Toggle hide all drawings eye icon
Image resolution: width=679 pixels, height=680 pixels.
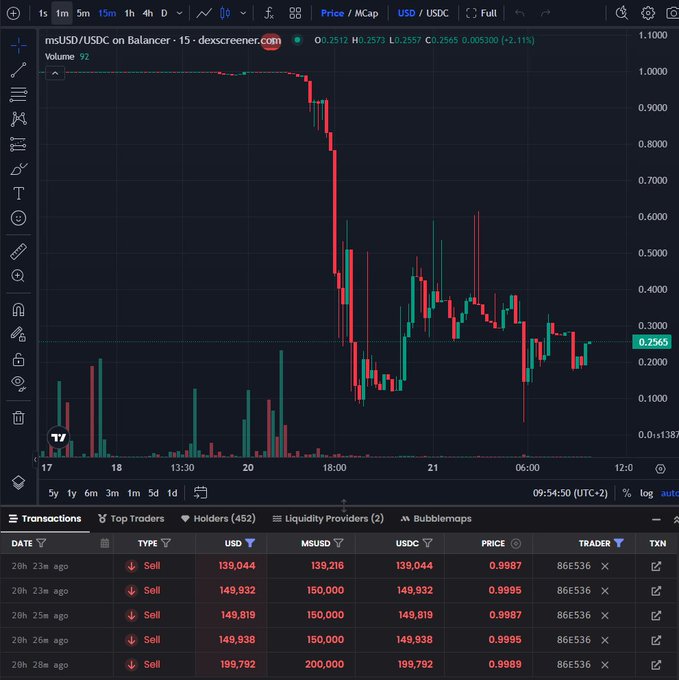click(18, 383)
